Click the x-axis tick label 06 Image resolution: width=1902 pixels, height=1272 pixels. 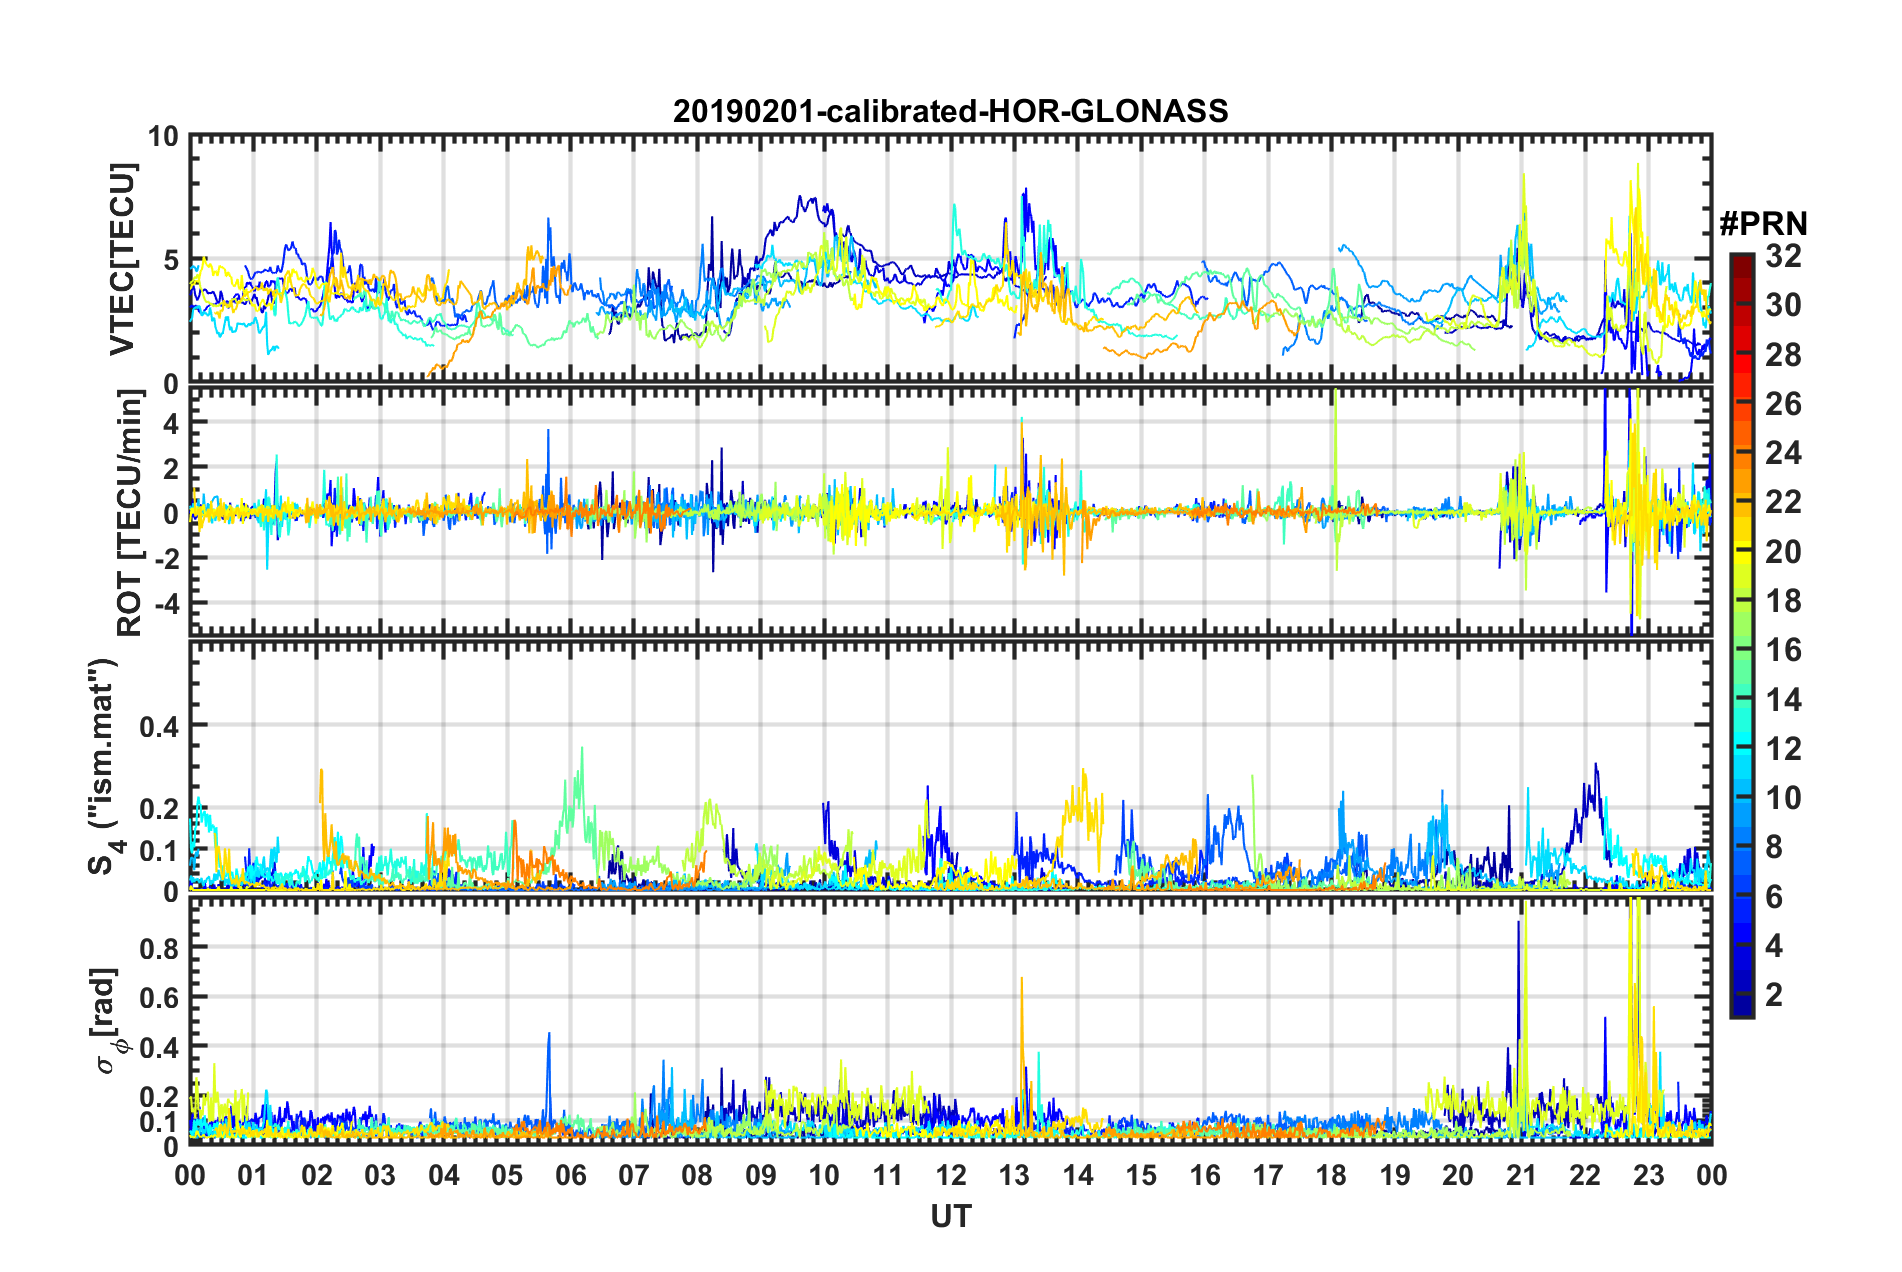point(570,1175)
